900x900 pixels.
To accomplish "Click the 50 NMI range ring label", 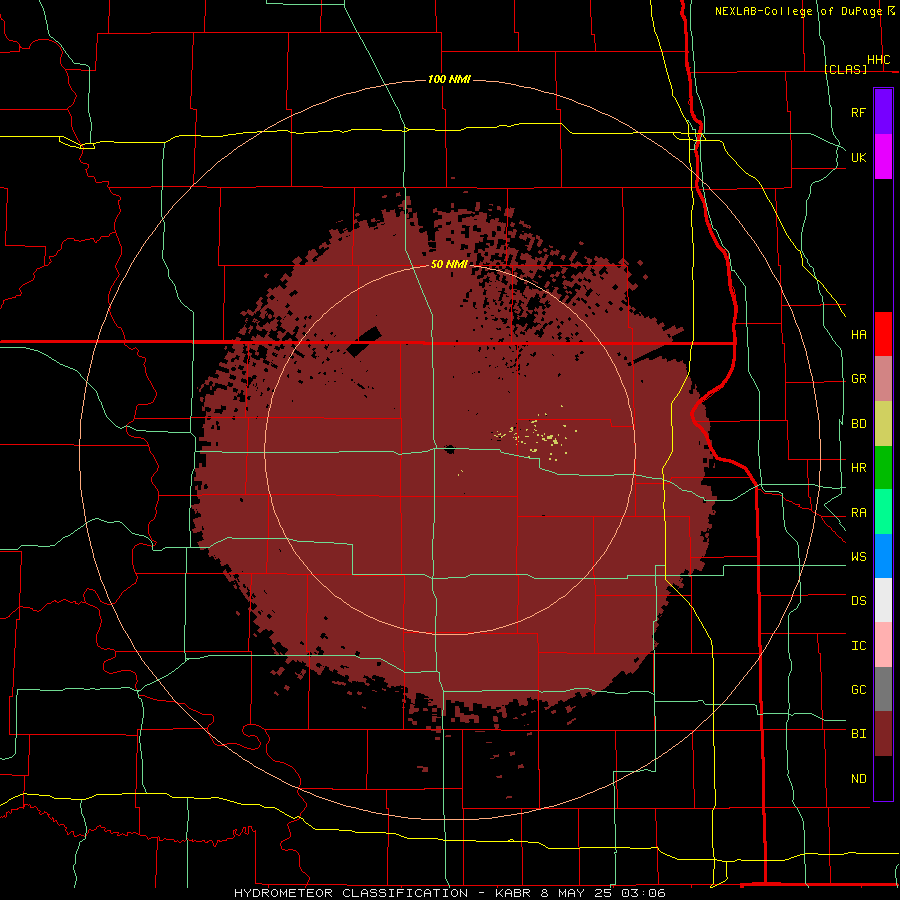I will 449,264.
